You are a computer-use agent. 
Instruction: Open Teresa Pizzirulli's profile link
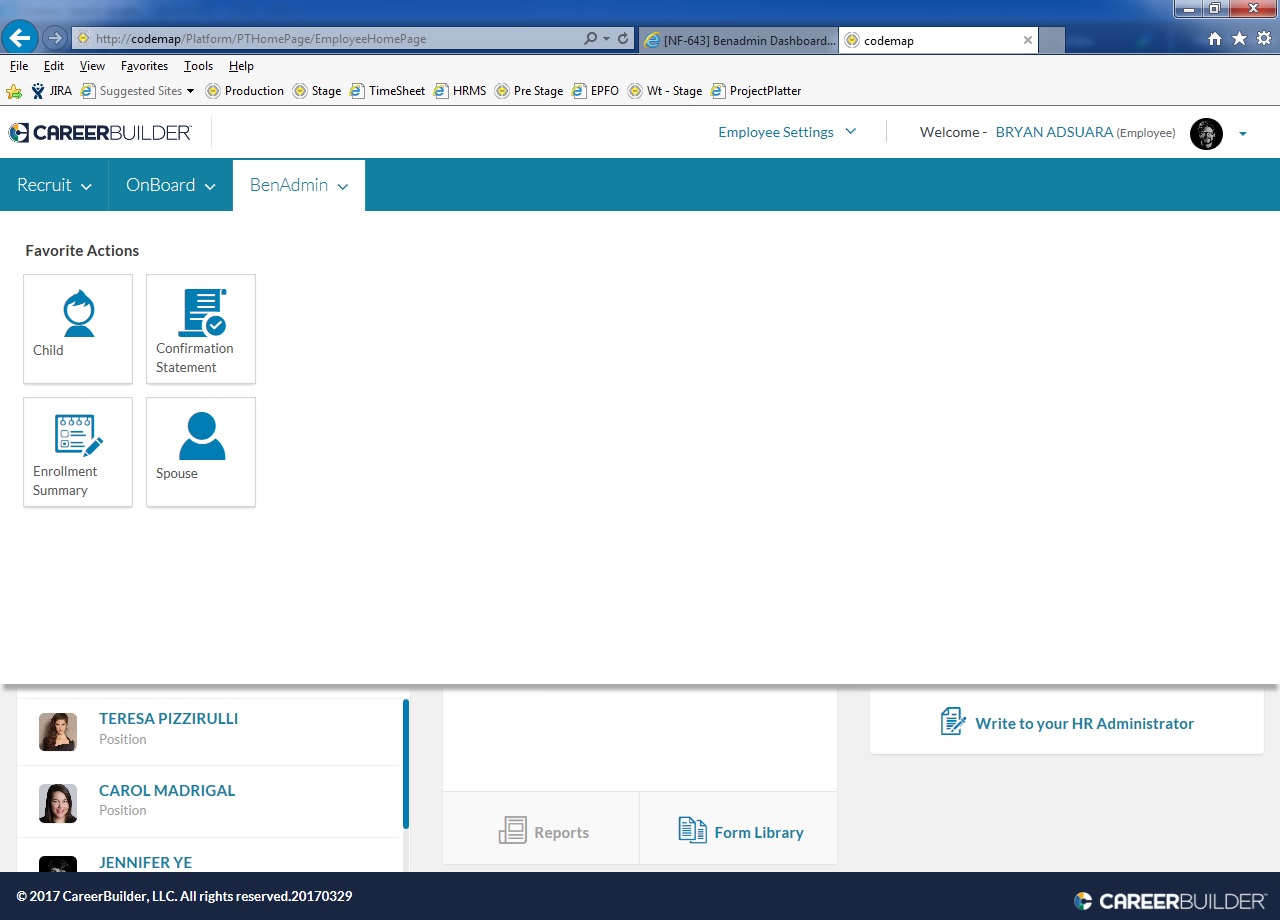(168, 718)
